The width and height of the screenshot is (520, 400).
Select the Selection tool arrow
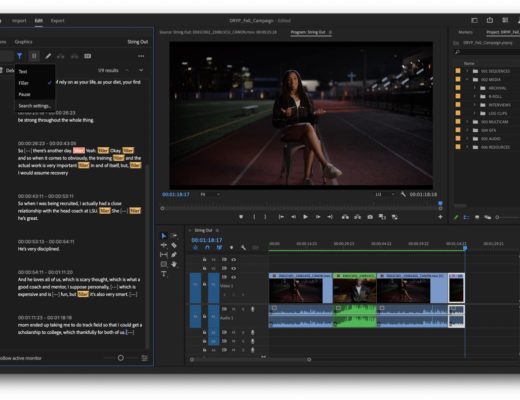pyautogui.click(x=164, y=236)
